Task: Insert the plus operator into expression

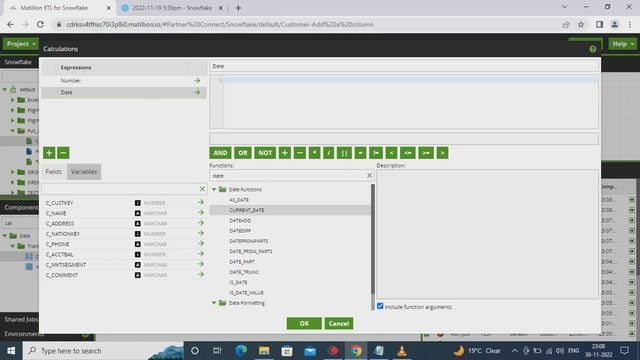Action: point(284,153)
